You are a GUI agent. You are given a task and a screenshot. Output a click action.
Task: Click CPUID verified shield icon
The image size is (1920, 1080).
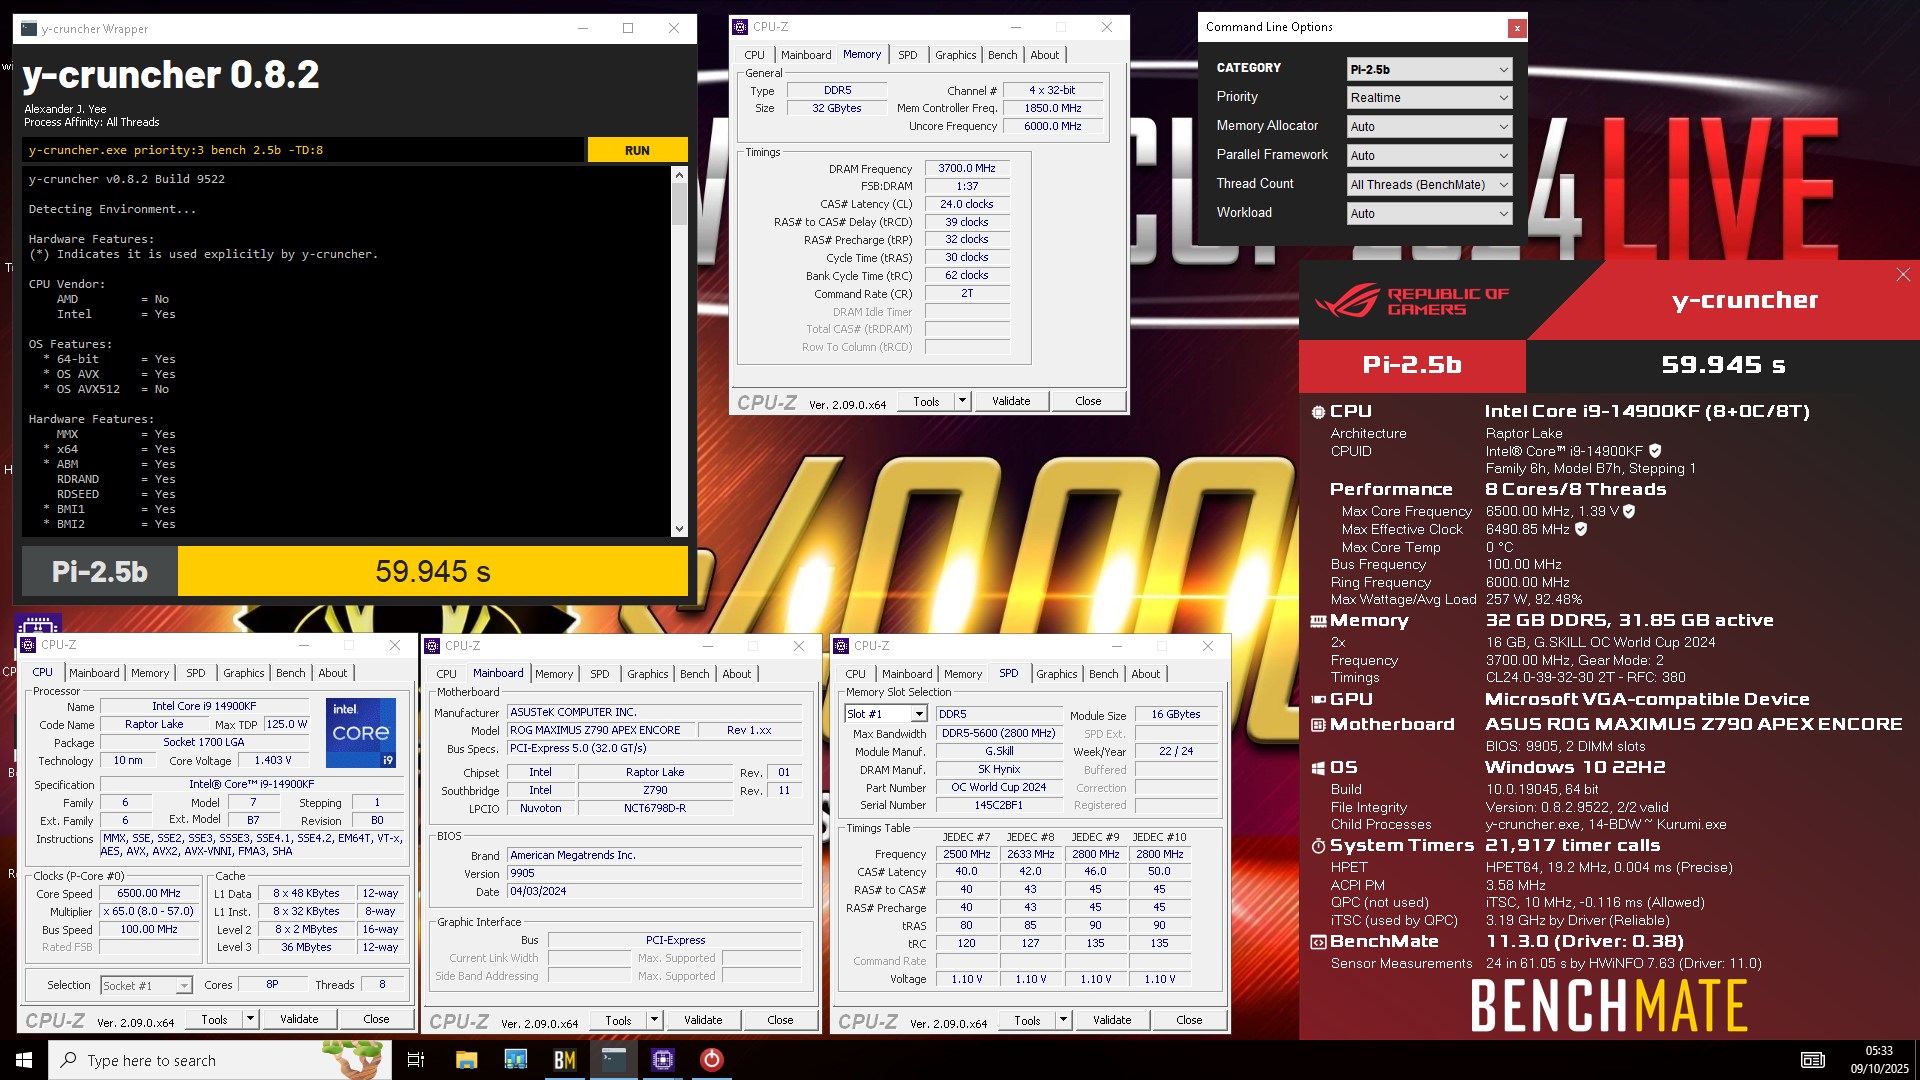click(x=1655, y=451)
